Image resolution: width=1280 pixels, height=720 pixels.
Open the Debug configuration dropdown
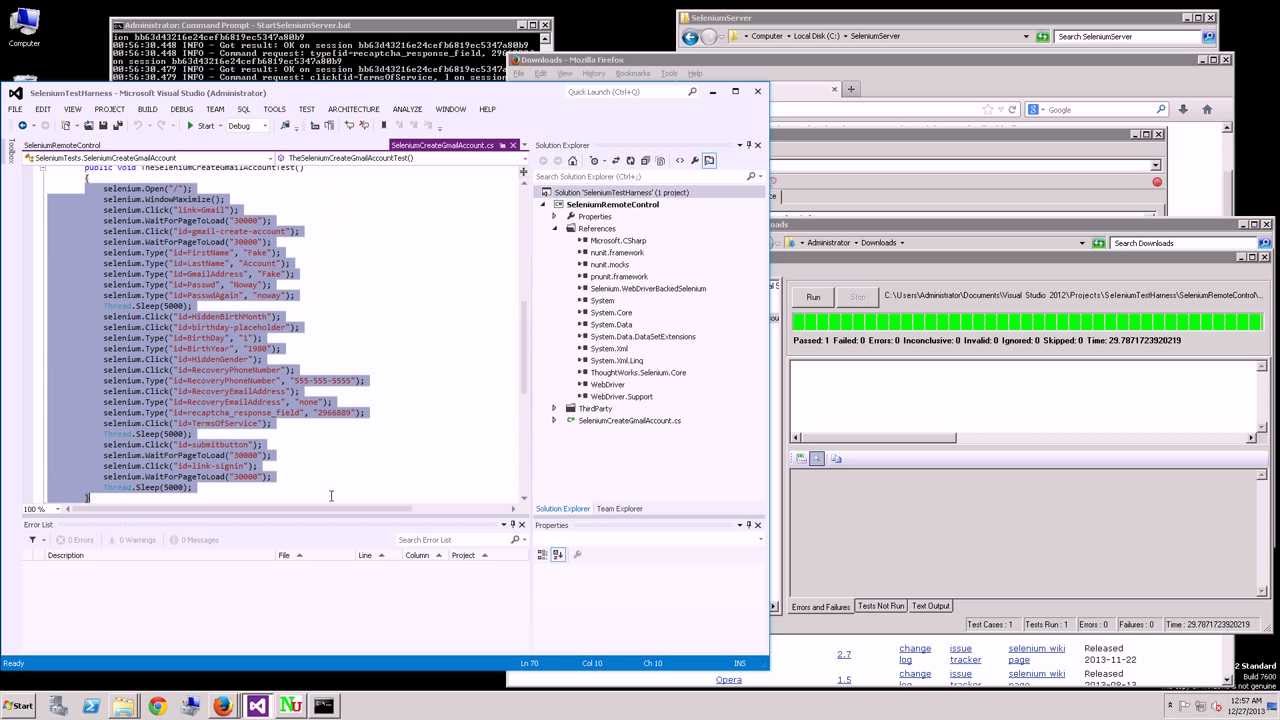pos(248,126)
